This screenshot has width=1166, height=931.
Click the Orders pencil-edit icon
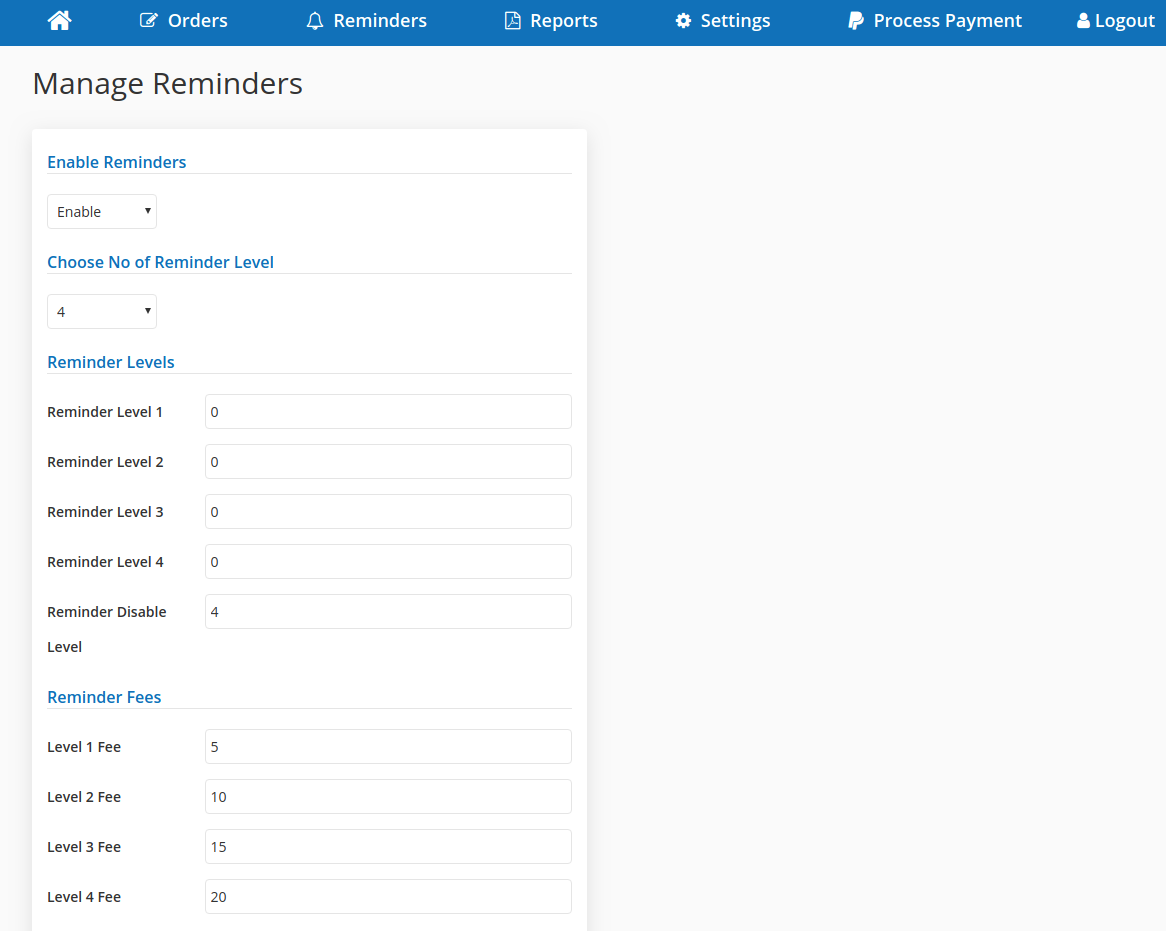click(149, 21)
